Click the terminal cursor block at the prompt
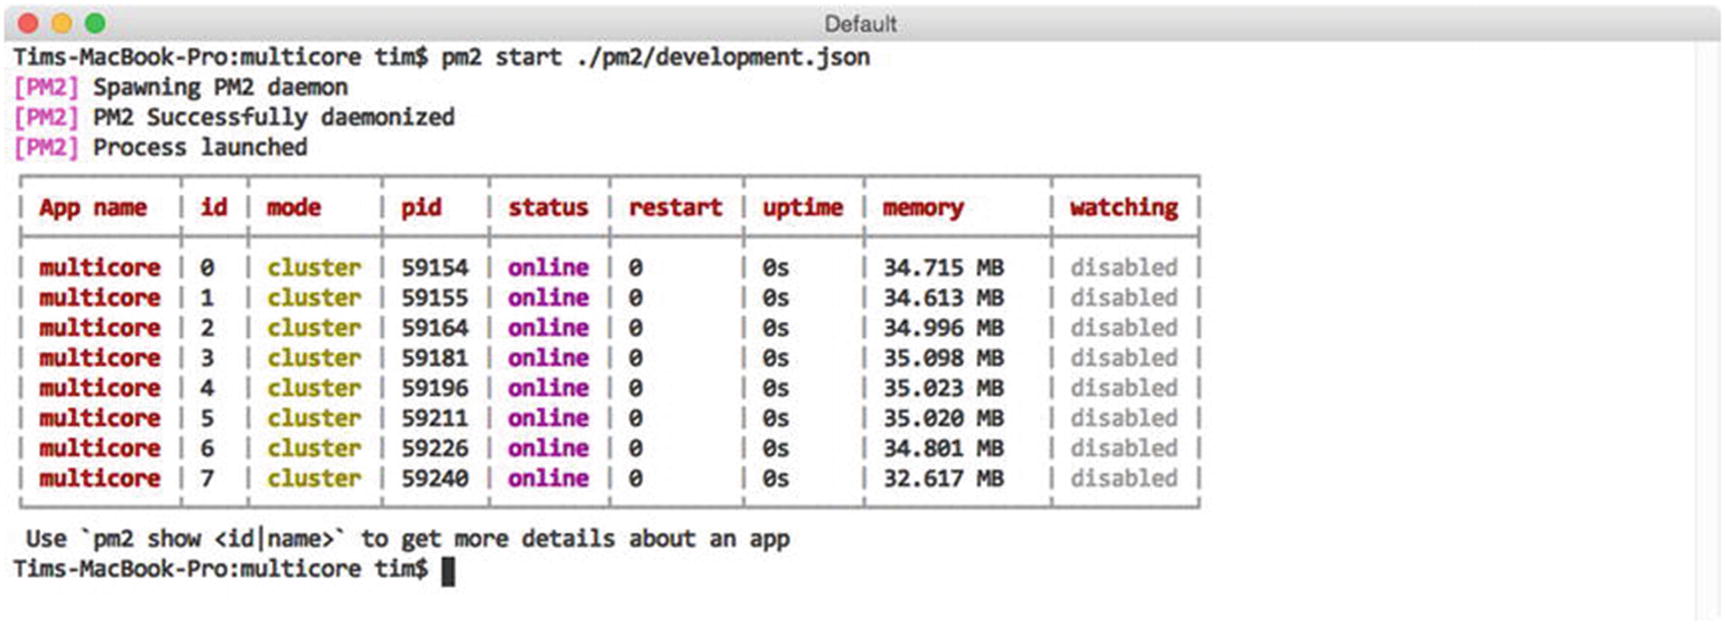This screenshot has width=1725, height=625. [x=448, y=571]
